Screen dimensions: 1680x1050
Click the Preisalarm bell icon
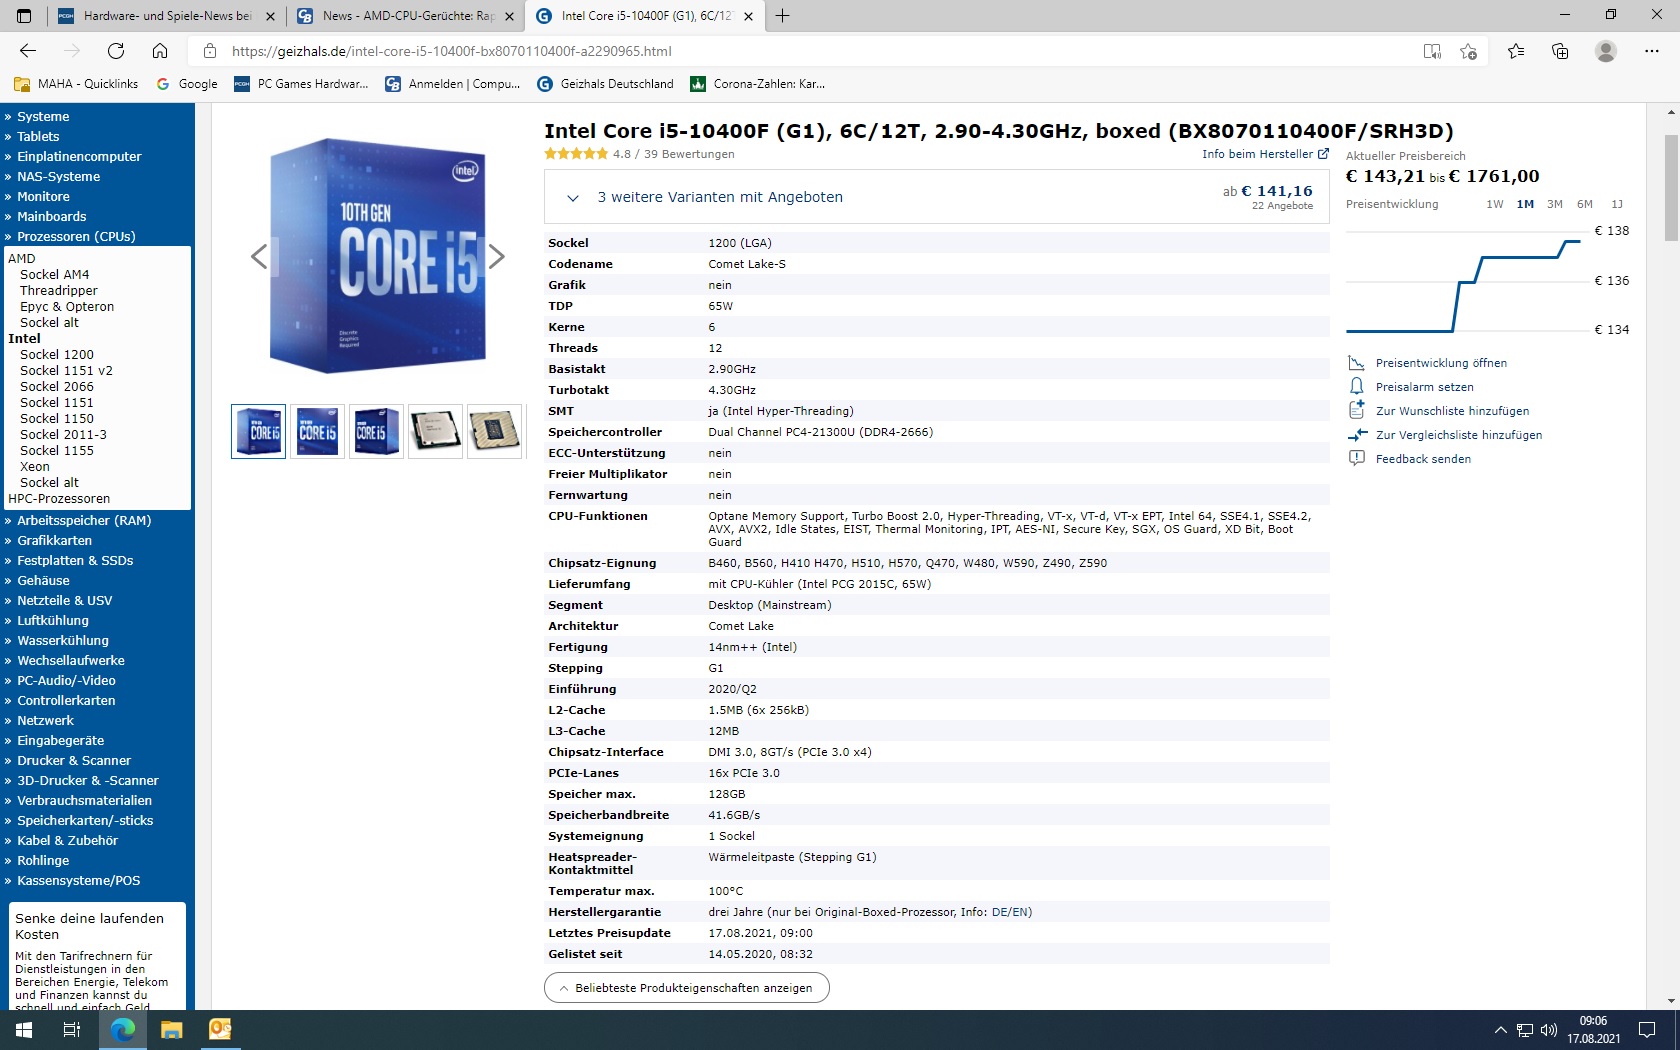point(1357,387)
